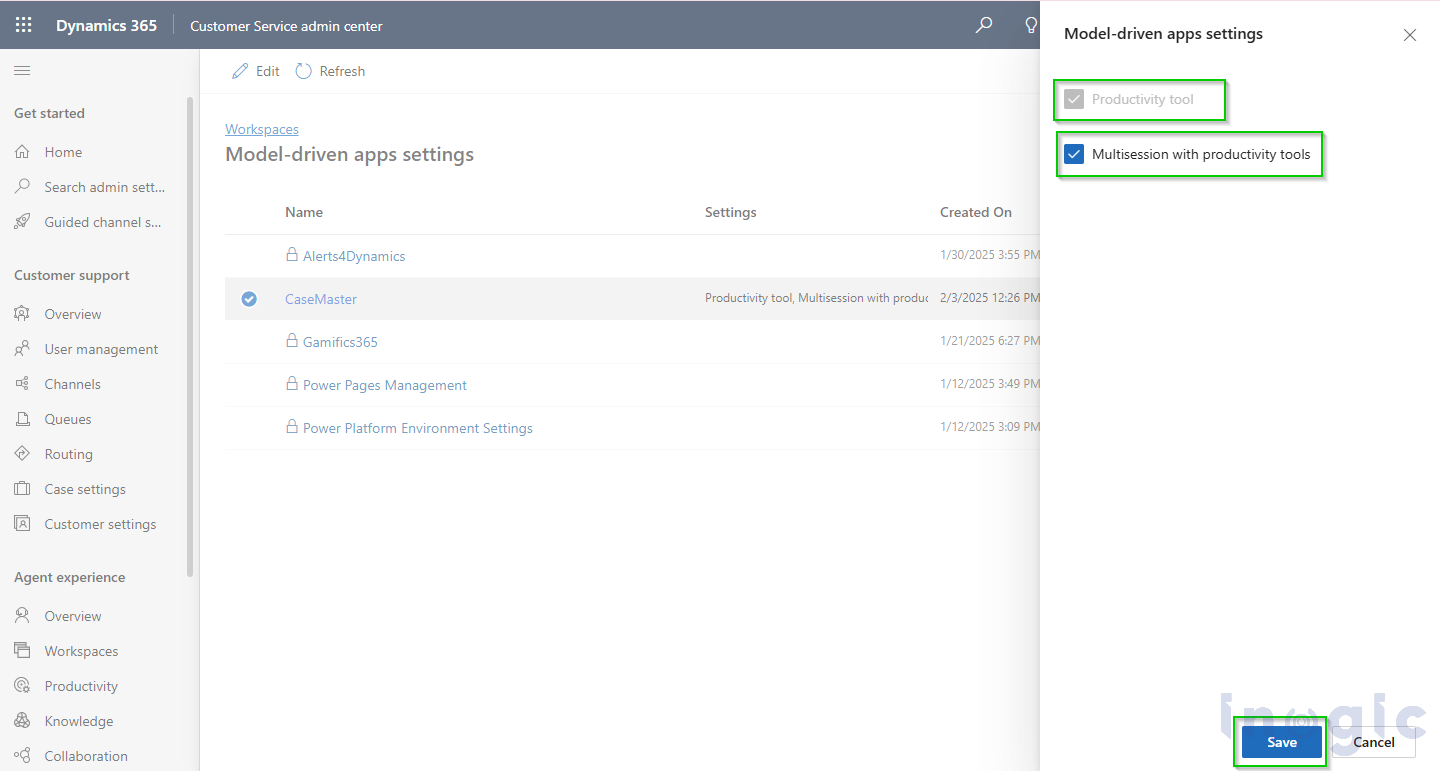Screen dimensions: 1440x771
Task: Click CaseMaster settings cell text
Action: (x=816, y=298)
